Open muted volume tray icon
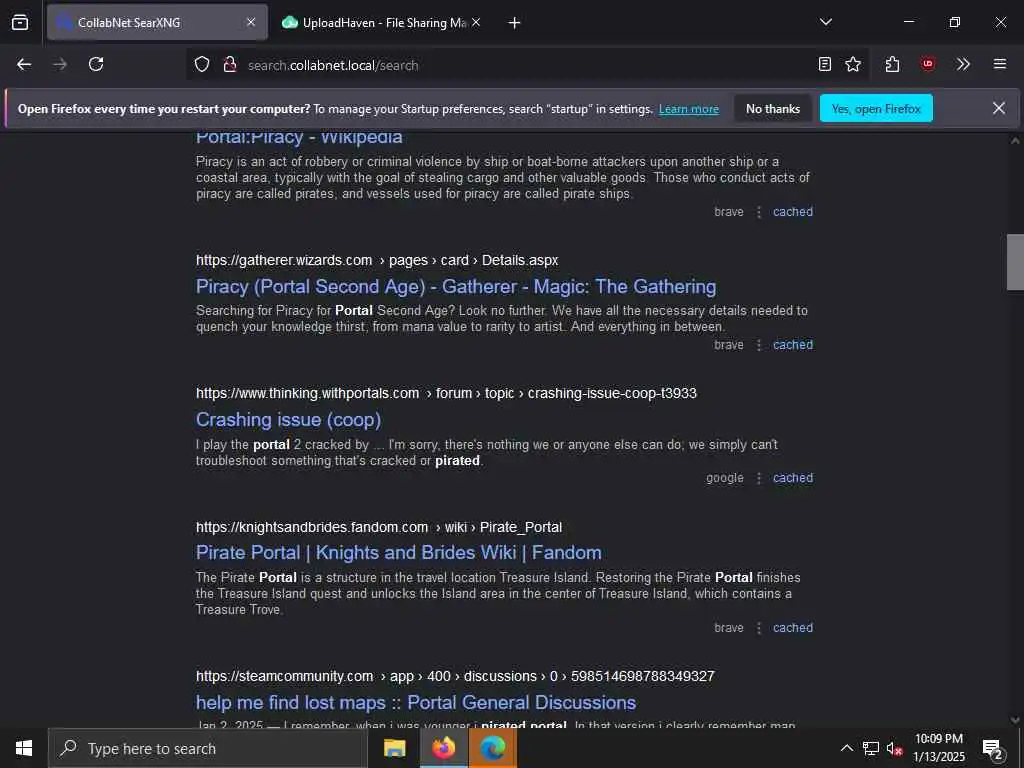The width and height of the screenshot is (1024, 768). (894, 748)
